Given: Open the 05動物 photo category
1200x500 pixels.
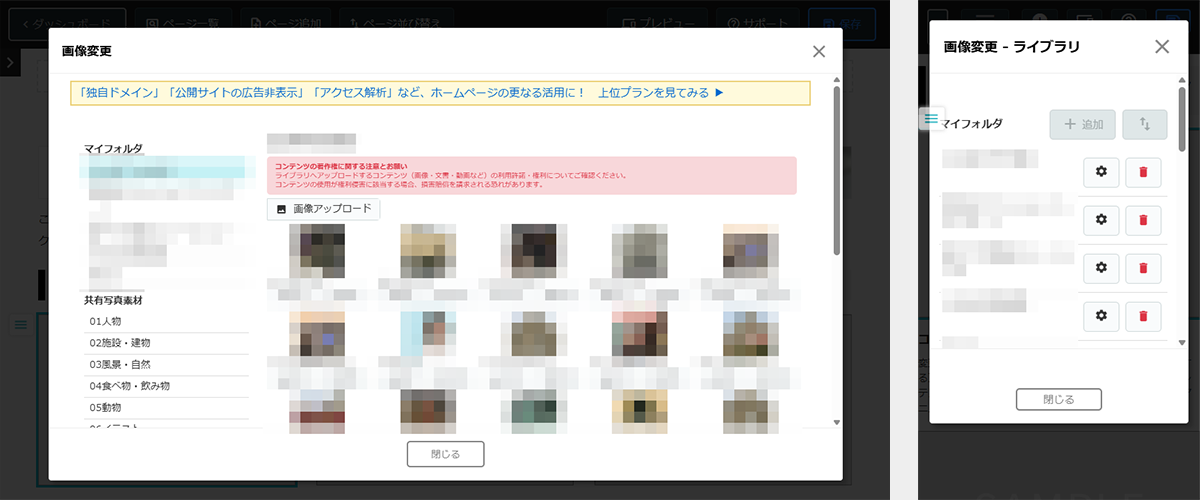Looking at the screenshot, I should (105, 407).
